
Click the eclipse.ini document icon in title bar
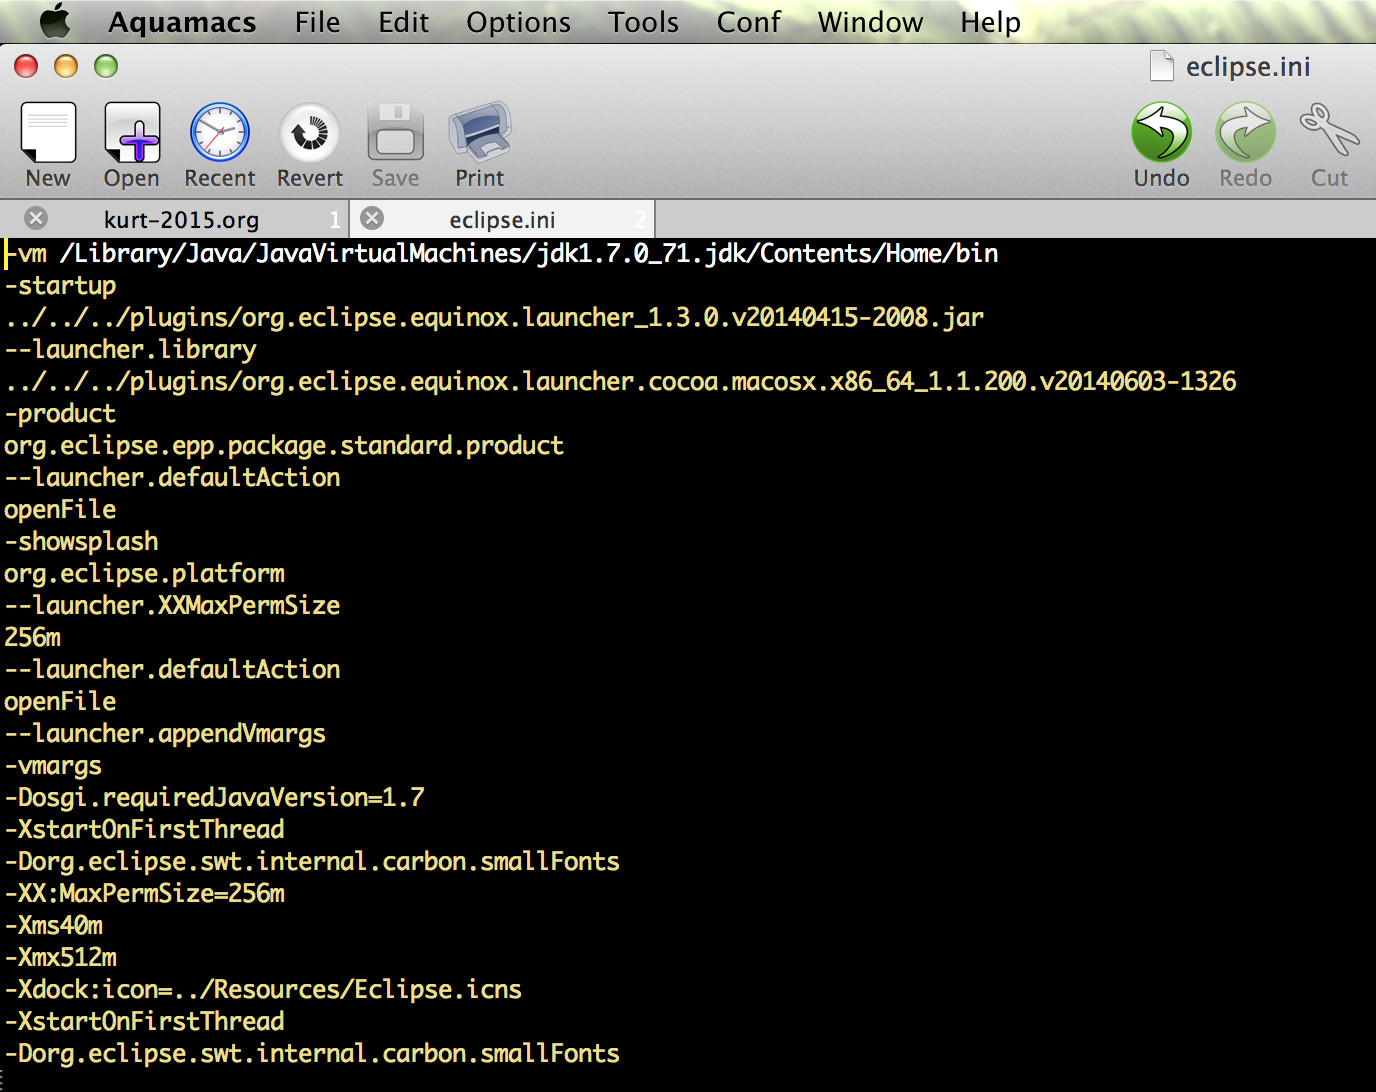1162,66
